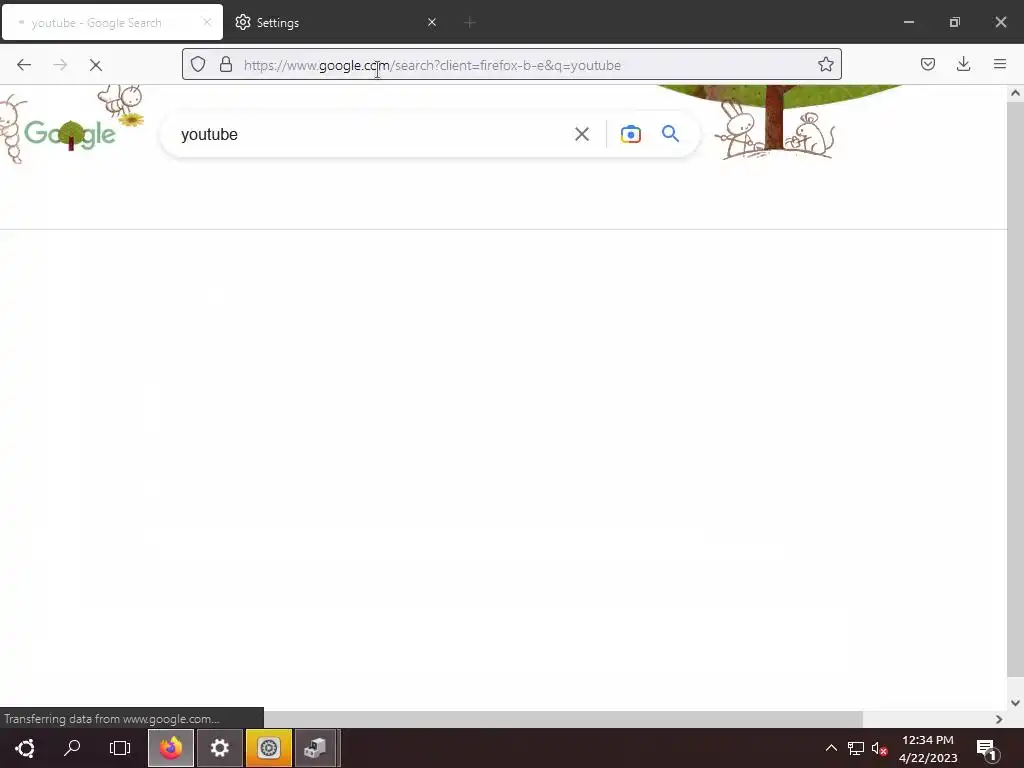Open the notification center icon

[986, 748]
